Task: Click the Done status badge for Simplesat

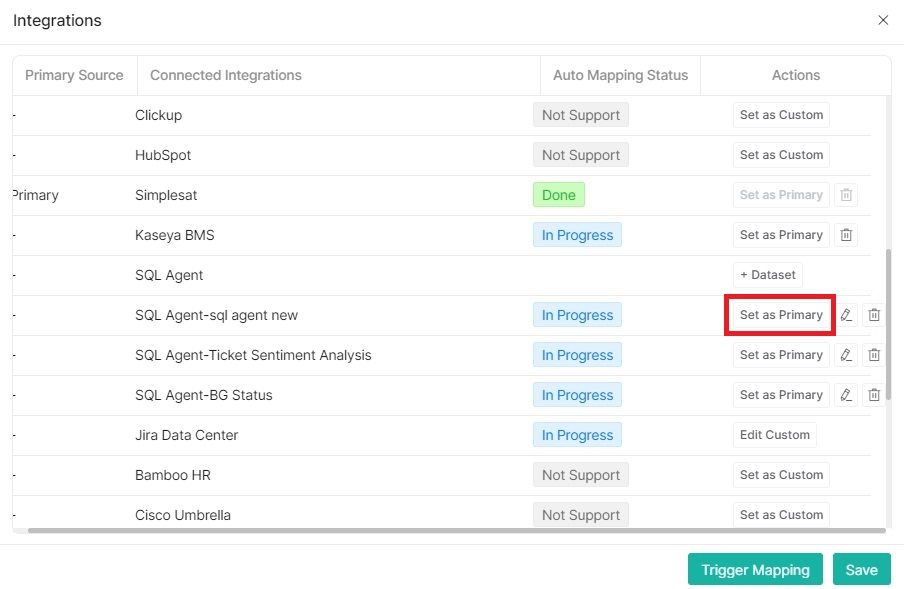Action: (558, 194)
